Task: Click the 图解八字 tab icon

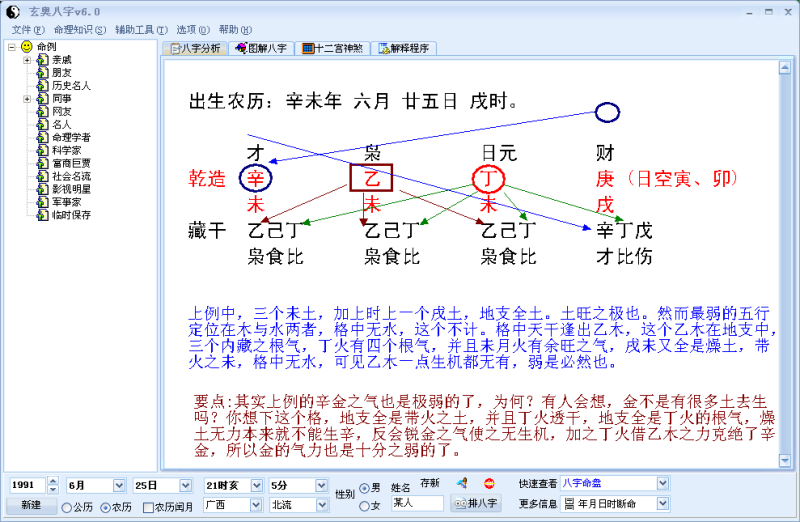Action: [241, 48]
